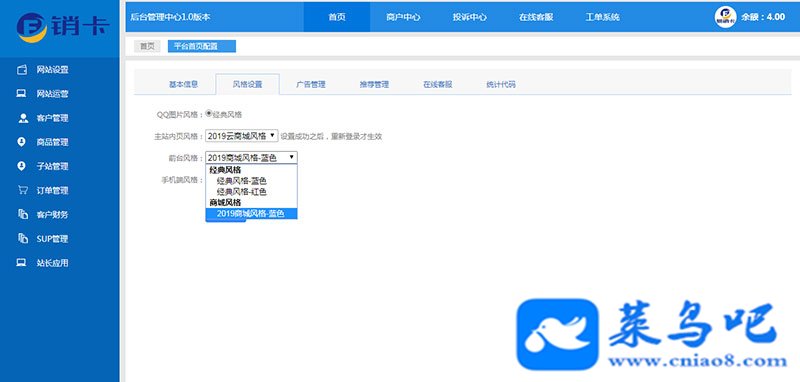The image size is (800, 382).
Task: Click the 余额：4.00 balance text
Action: point(763,17)
